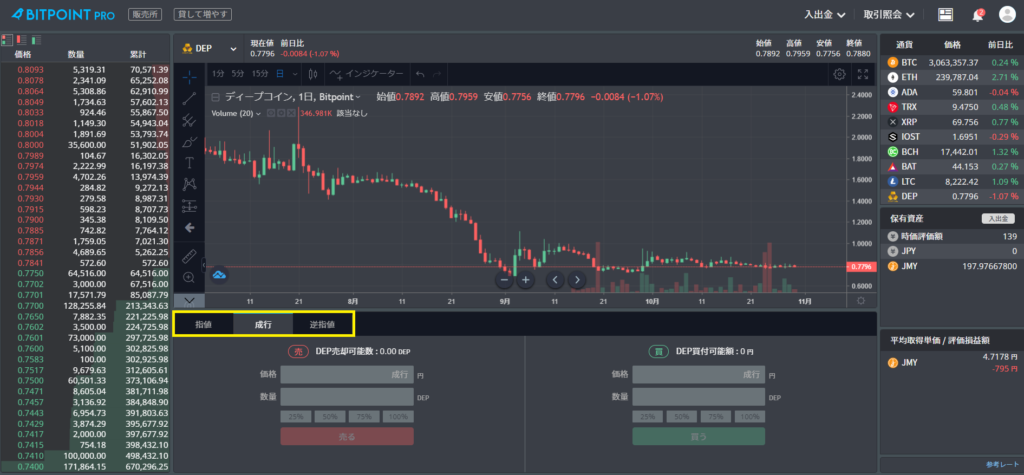
Task: Switch chart interval to 1分
Action: click(218, 74)
